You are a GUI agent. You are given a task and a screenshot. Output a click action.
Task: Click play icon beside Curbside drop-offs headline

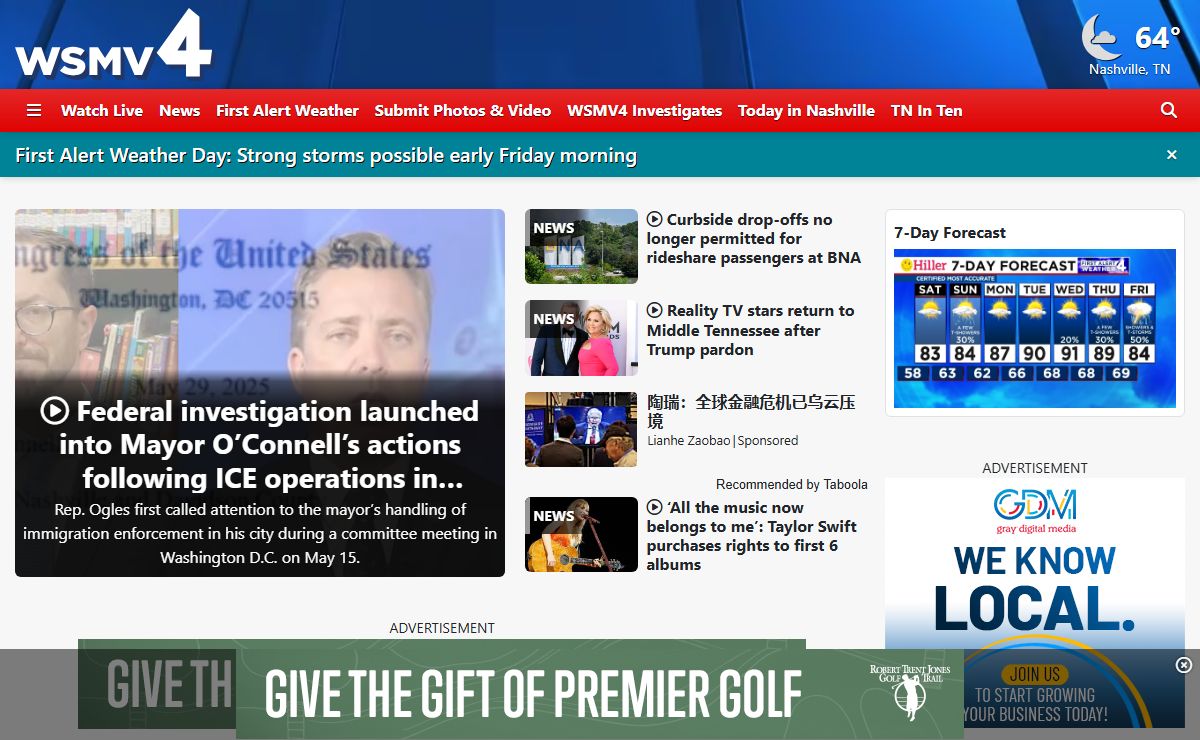pos(655,219)
